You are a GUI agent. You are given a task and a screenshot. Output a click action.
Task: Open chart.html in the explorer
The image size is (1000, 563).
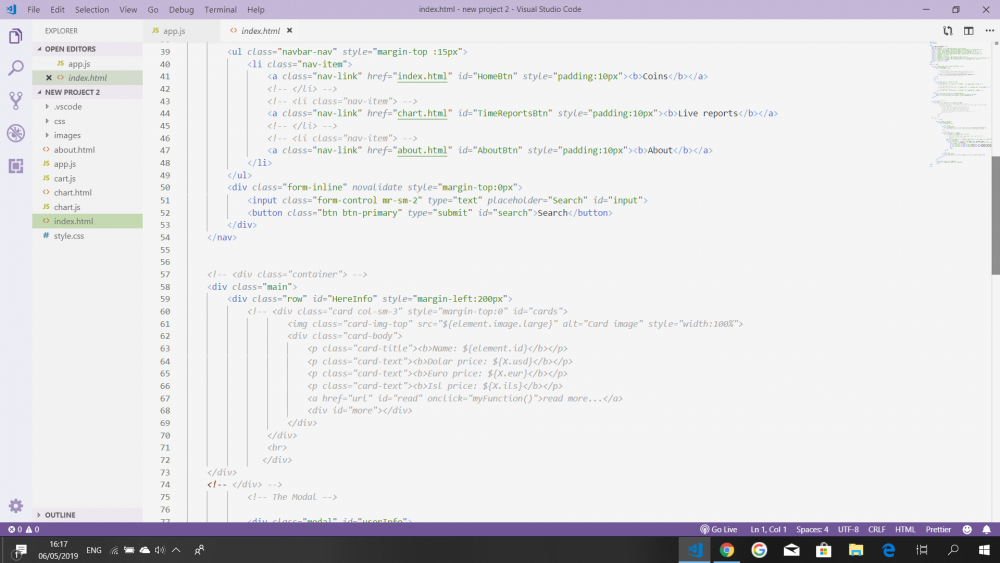(x=73, y=193)
